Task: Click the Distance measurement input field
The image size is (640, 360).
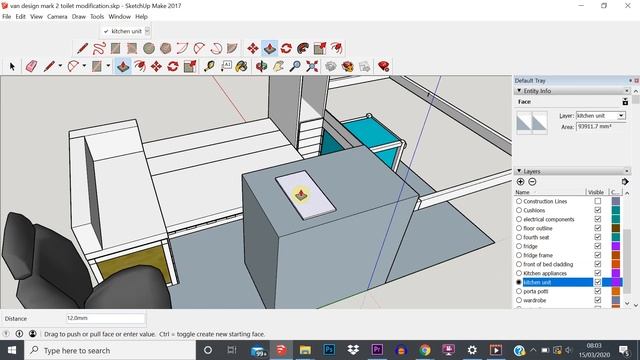Action: pos(106,318)
